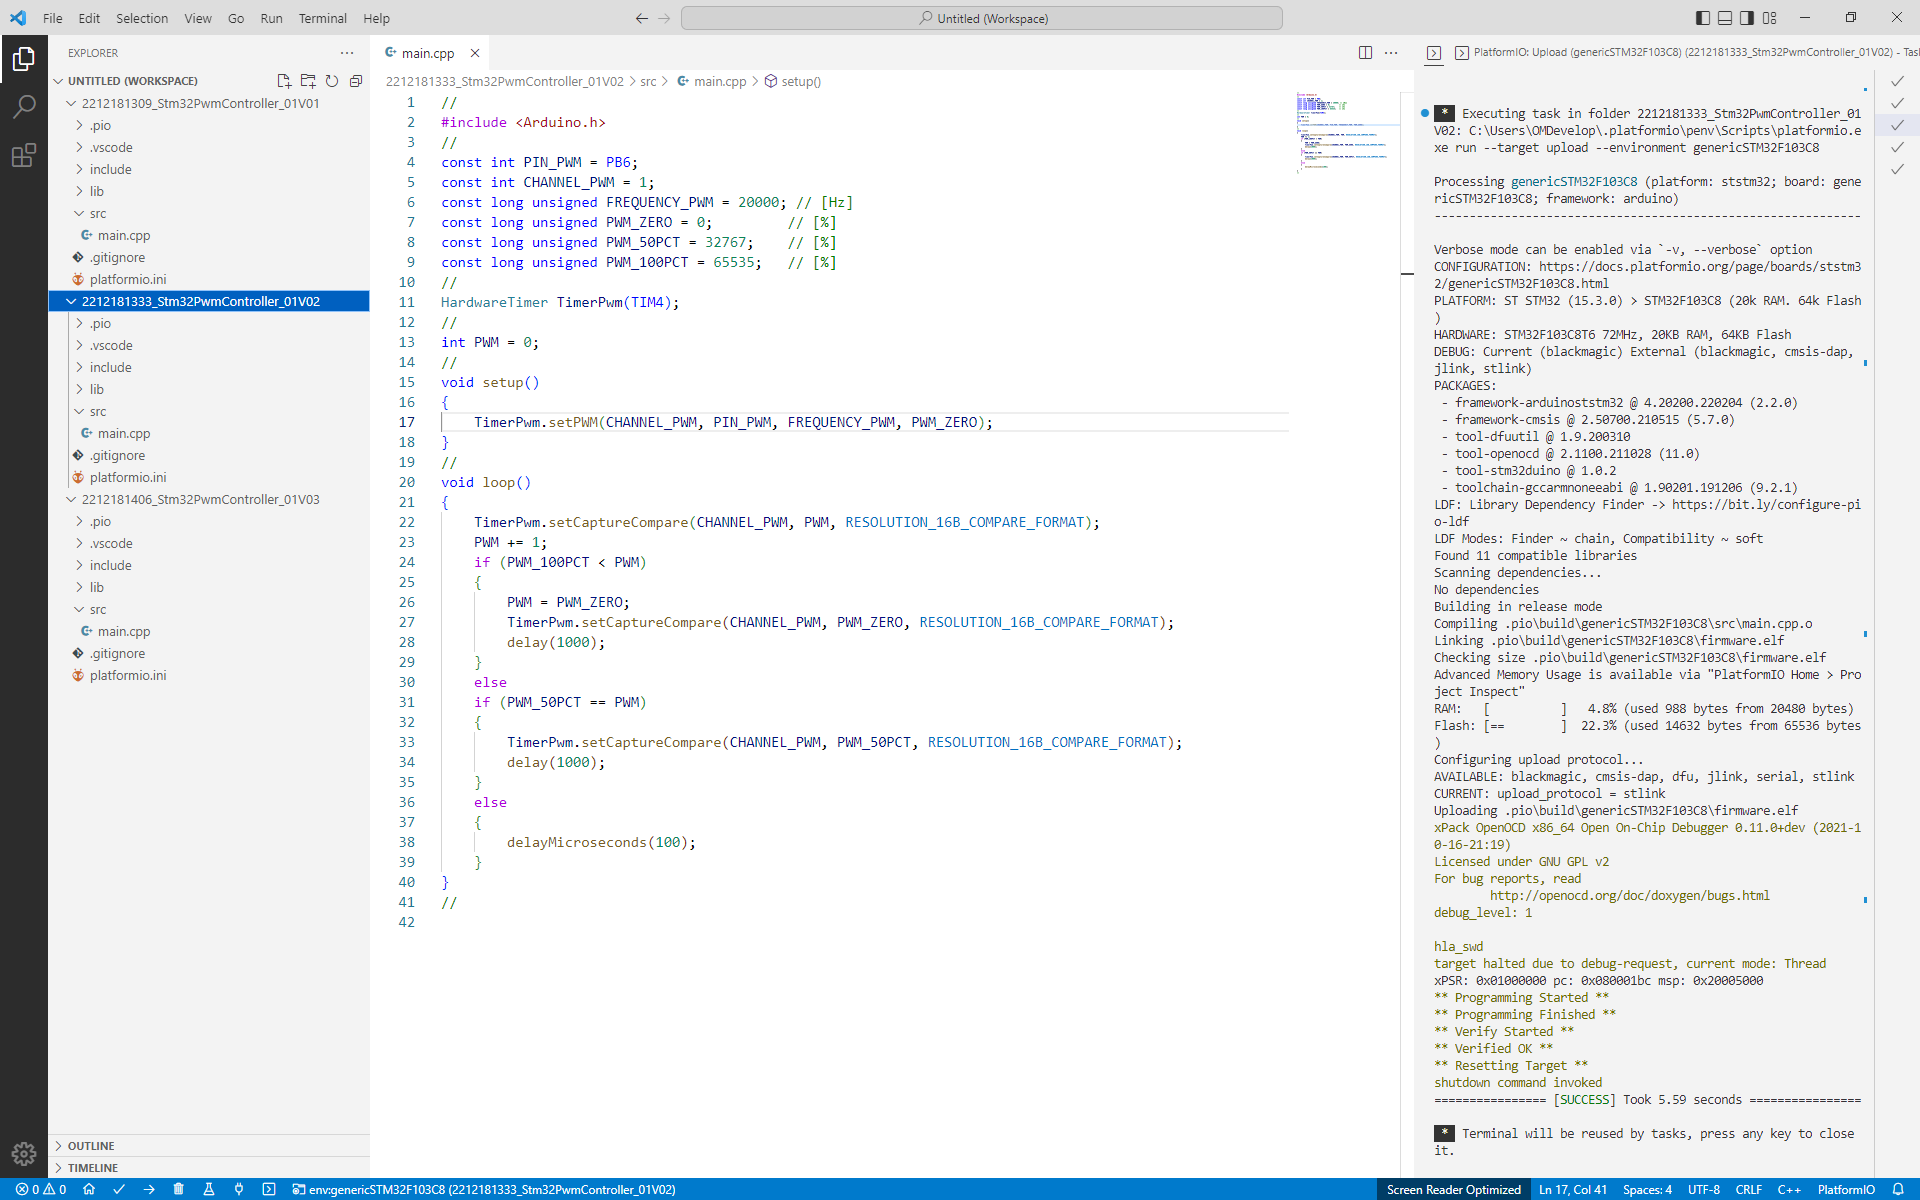1920x1200 pixels.
Task: Expand the include folder under 01V01
Action: point(110,169)
